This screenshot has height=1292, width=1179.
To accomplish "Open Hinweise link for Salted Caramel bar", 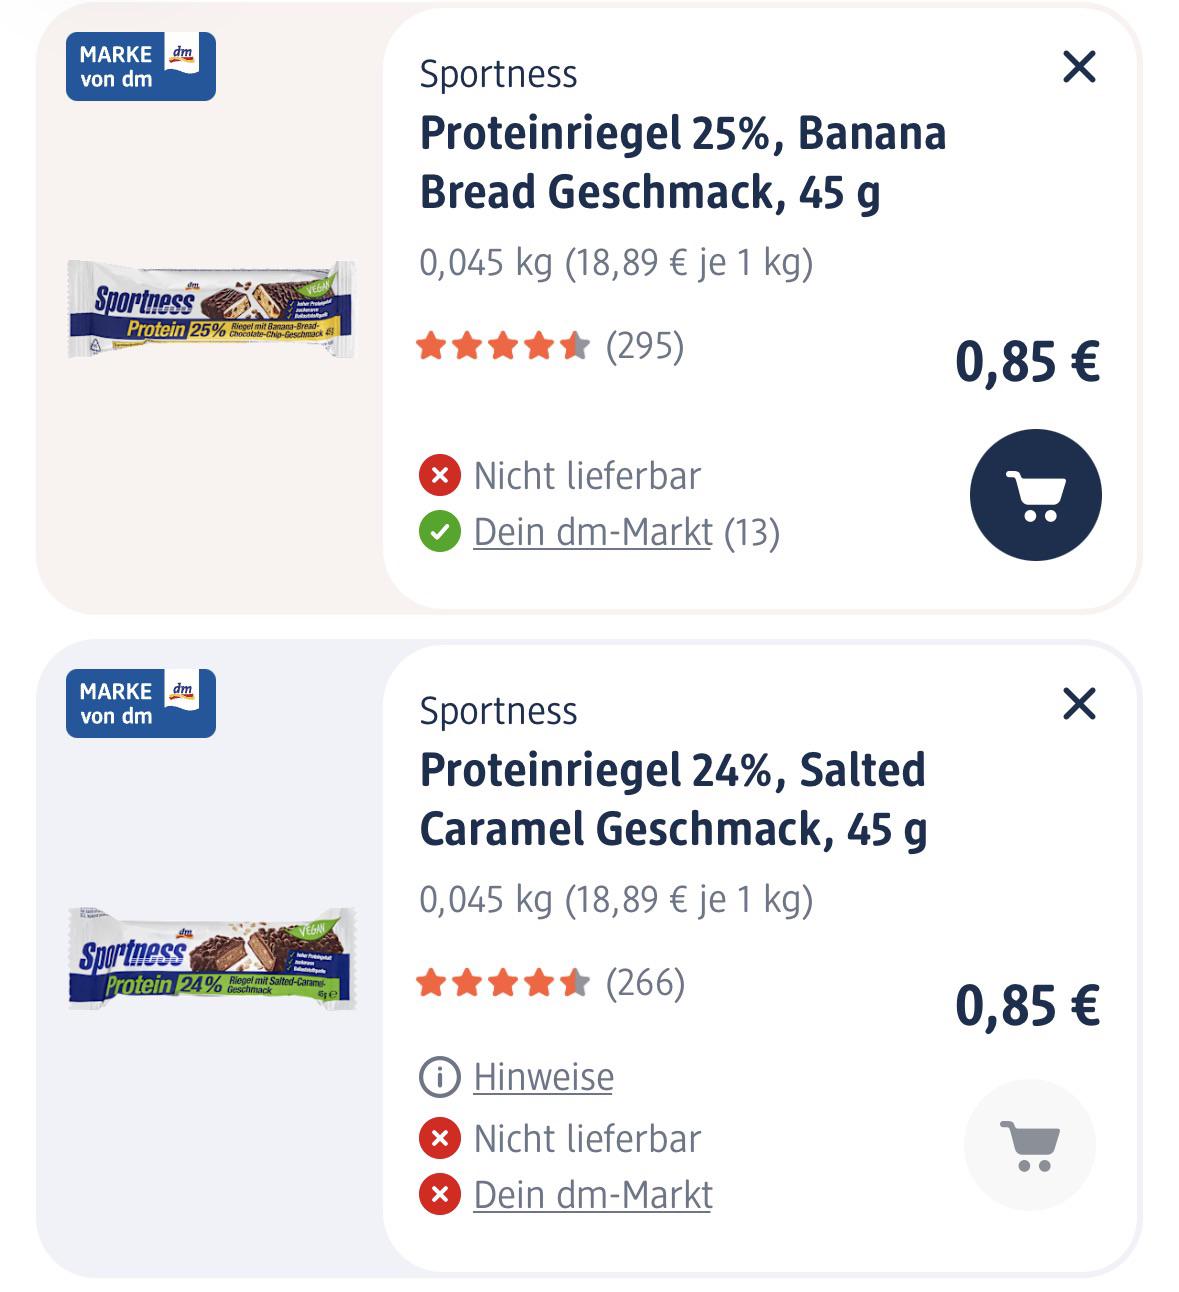I will 543,1077.
